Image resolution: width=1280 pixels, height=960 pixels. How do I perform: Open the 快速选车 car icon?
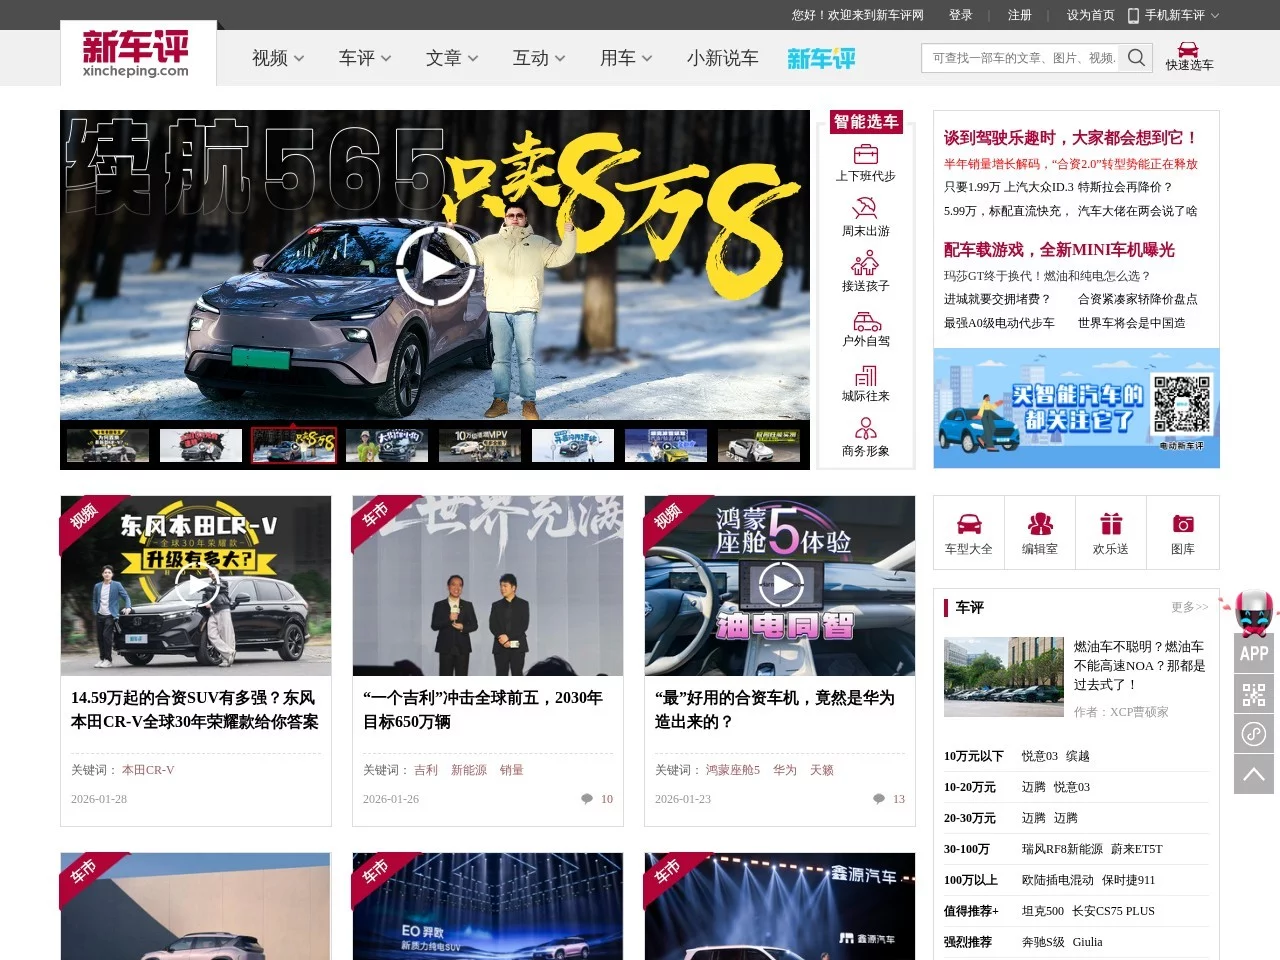[1188, 51]
